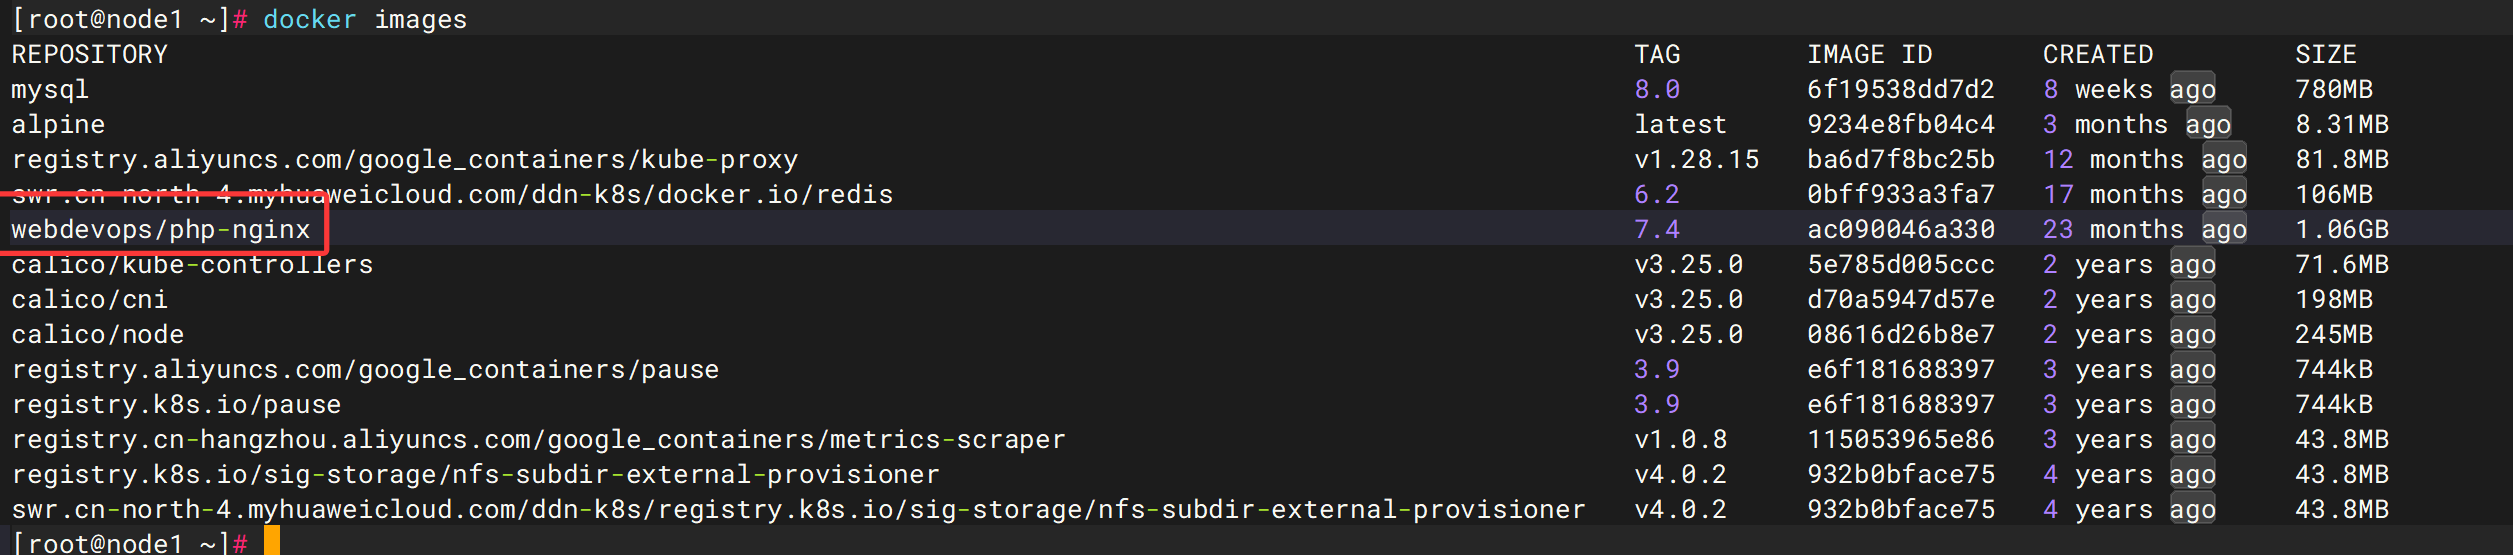This screenshot has height=555, width=2513.
Task: Click the typed docker images command
Action: [365, 20]
